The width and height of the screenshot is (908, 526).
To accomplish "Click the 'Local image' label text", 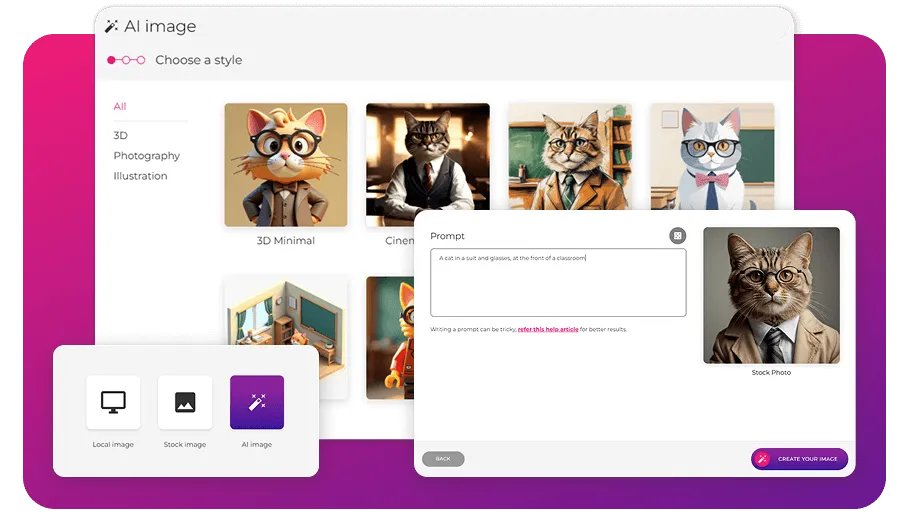I will pos(113,444).
